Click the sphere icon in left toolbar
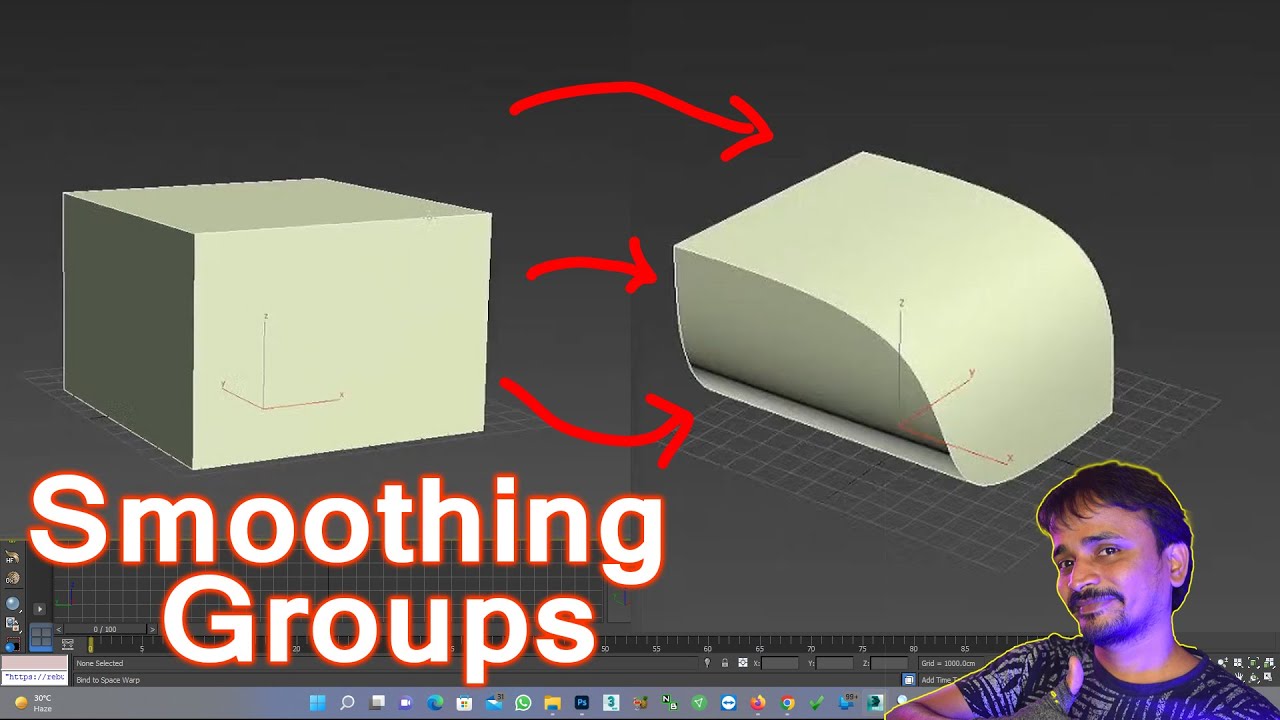This screenshot has width=1280, height=720. [12, 603]
